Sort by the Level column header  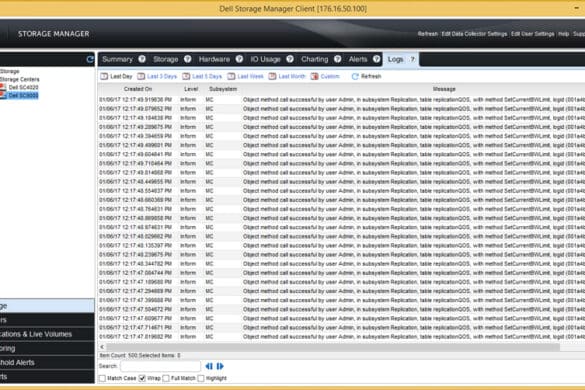coord(191,89)
